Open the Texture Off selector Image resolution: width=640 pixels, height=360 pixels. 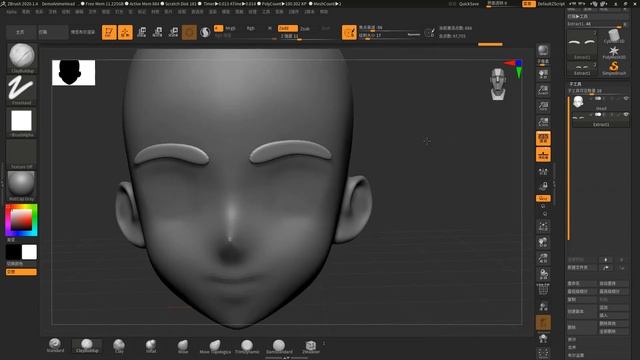click(x=22, y=154)
